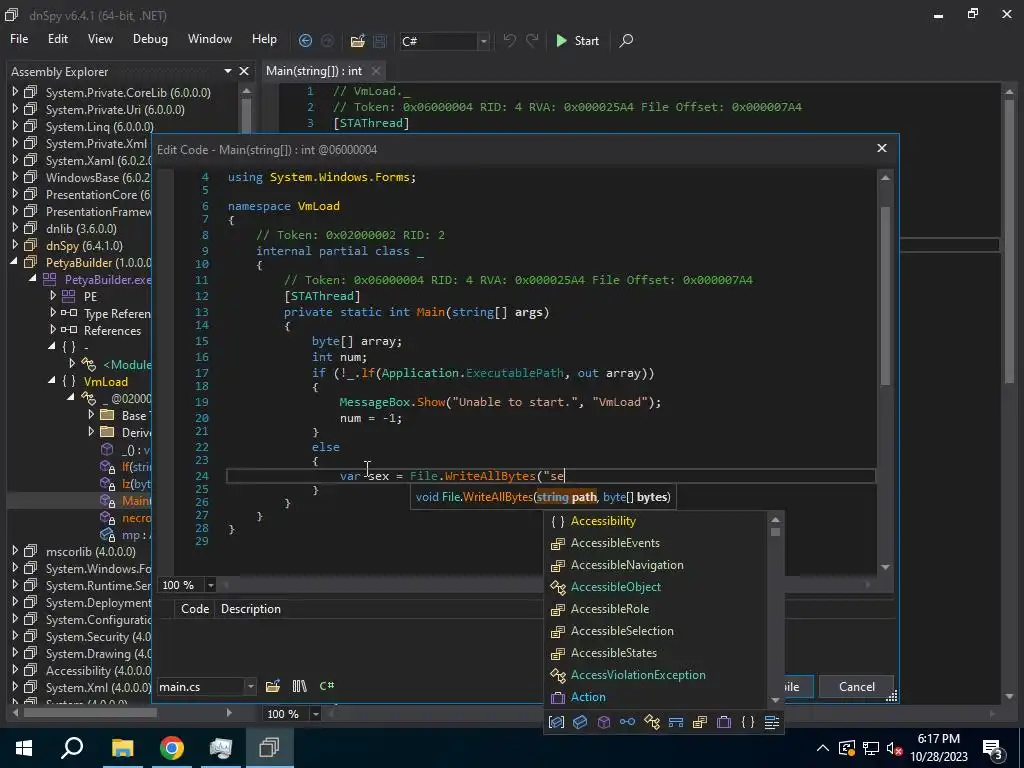Click the Cancel button in Edit Code dialog
Screen dimensions: 1024x768
(x=856, y=686)
